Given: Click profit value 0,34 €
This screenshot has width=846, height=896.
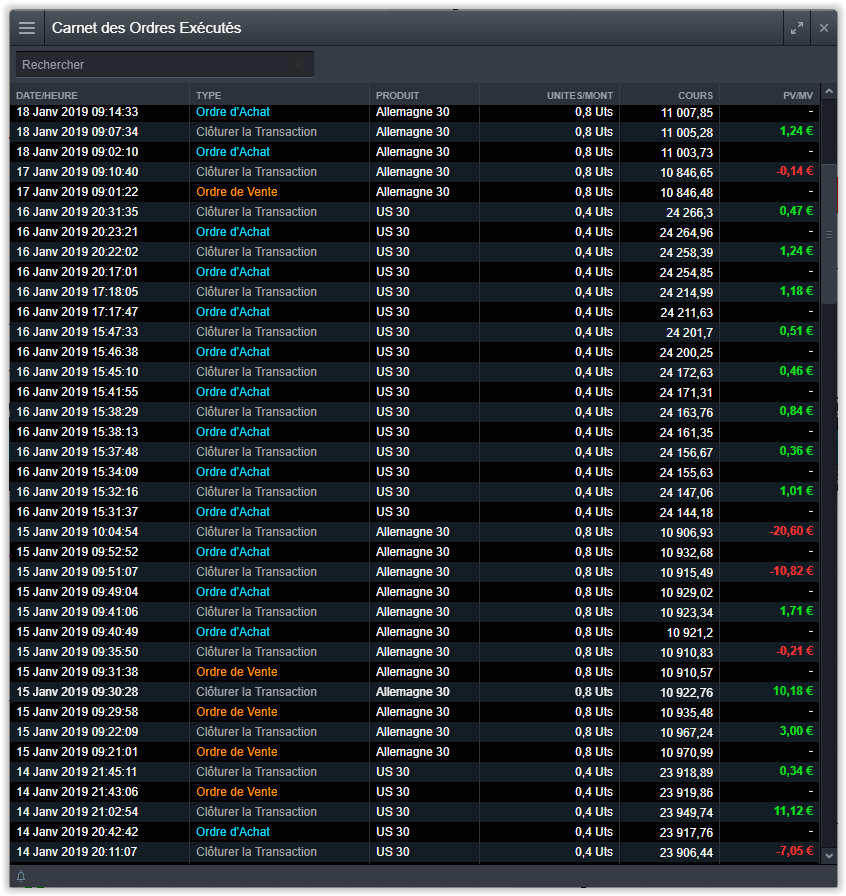Looking at the screenshot, I should pos(796,771).
